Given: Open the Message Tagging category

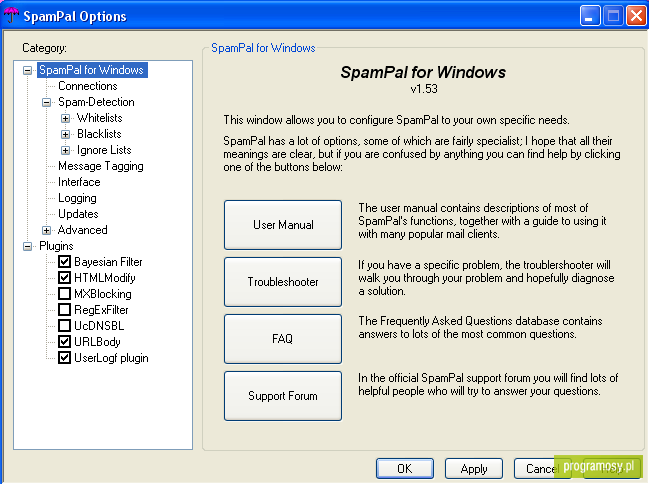Looking at the screenshot, I should pos(101,166).
